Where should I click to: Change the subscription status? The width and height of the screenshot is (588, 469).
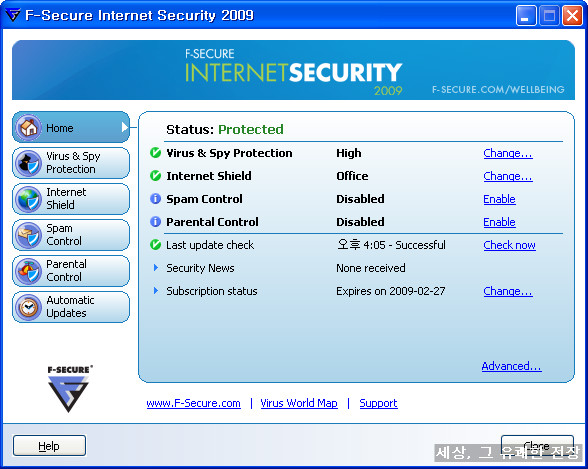(508, 291)
